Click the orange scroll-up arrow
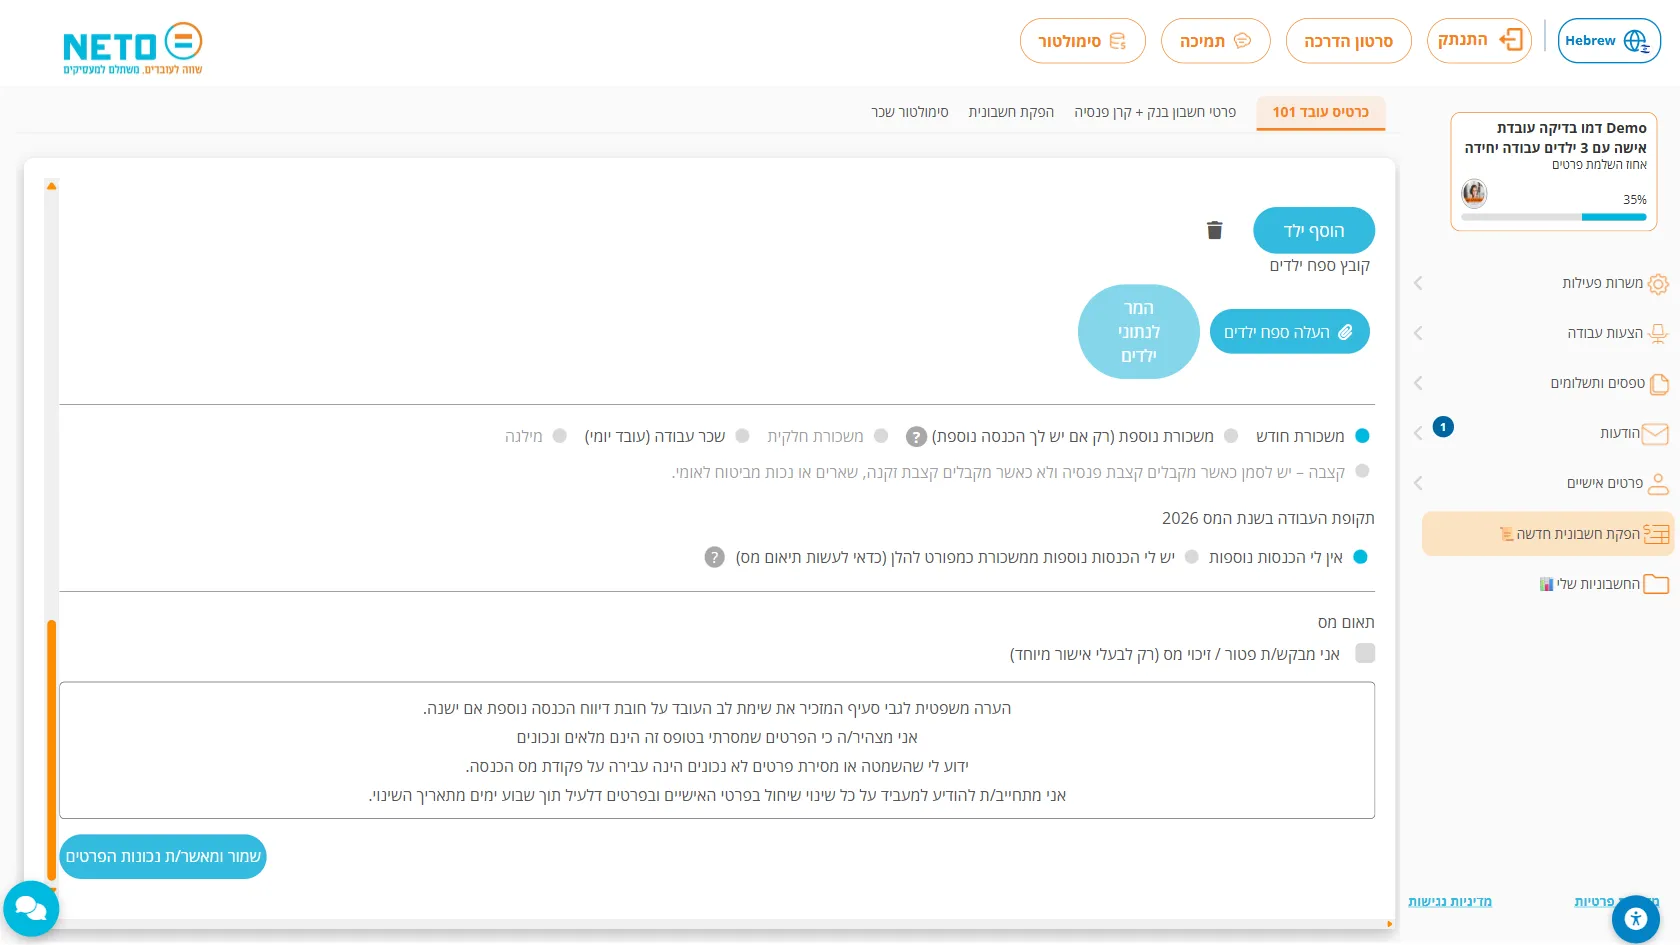 (x=51, y=186)
